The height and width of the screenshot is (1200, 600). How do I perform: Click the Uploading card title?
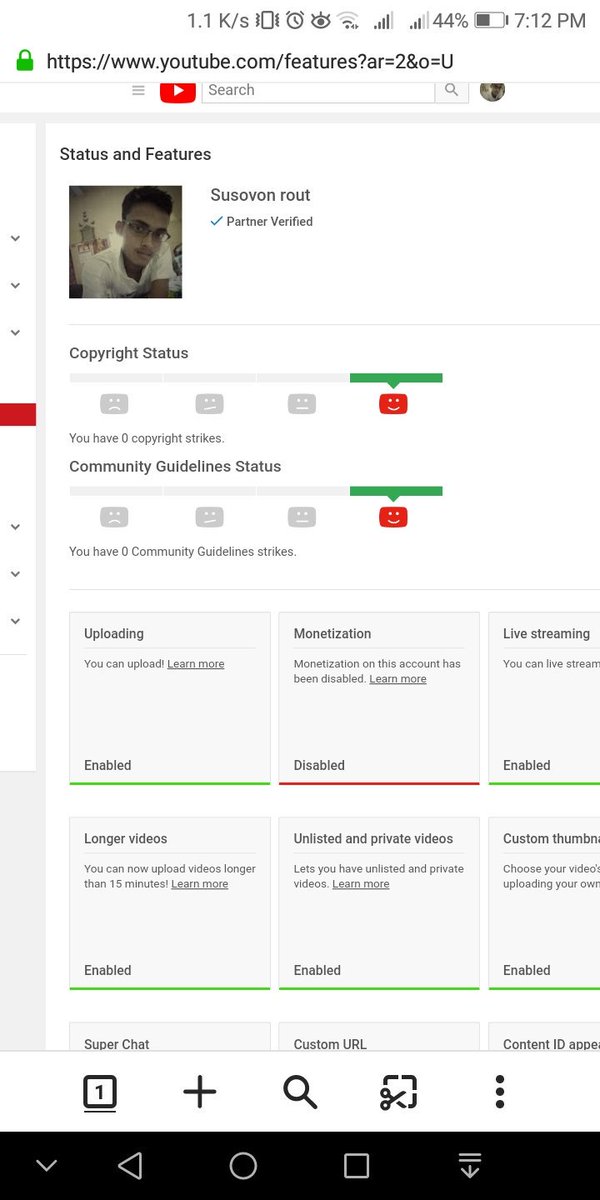(x=114, y=634)
